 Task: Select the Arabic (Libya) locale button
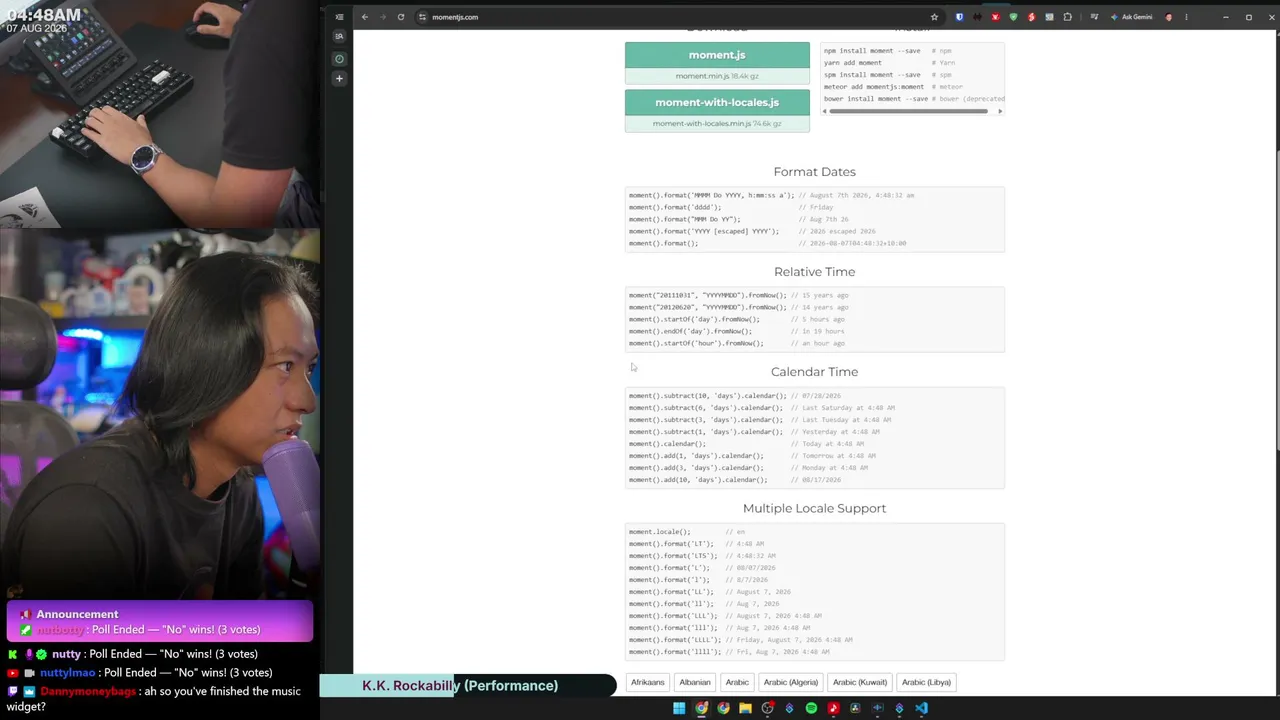coord(926,682)
